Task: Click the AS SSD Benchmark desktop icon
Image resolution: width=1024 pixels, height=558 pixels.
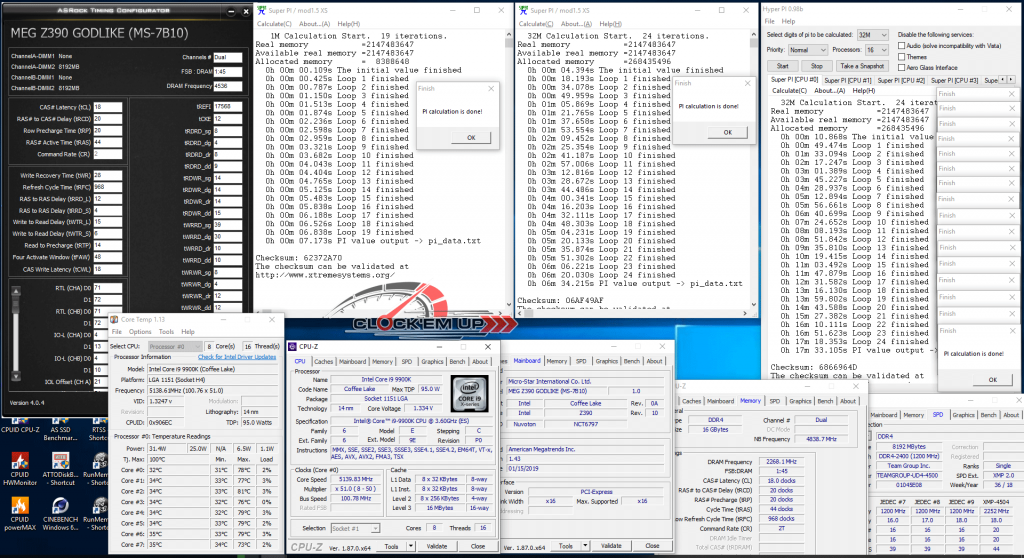Action: coord(60,429)
